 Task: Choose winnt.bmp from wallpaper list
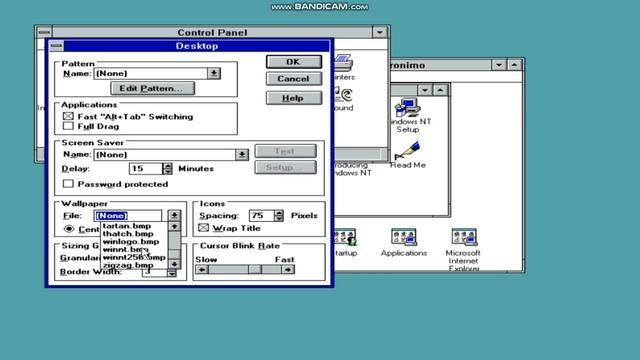coord(125,249)
